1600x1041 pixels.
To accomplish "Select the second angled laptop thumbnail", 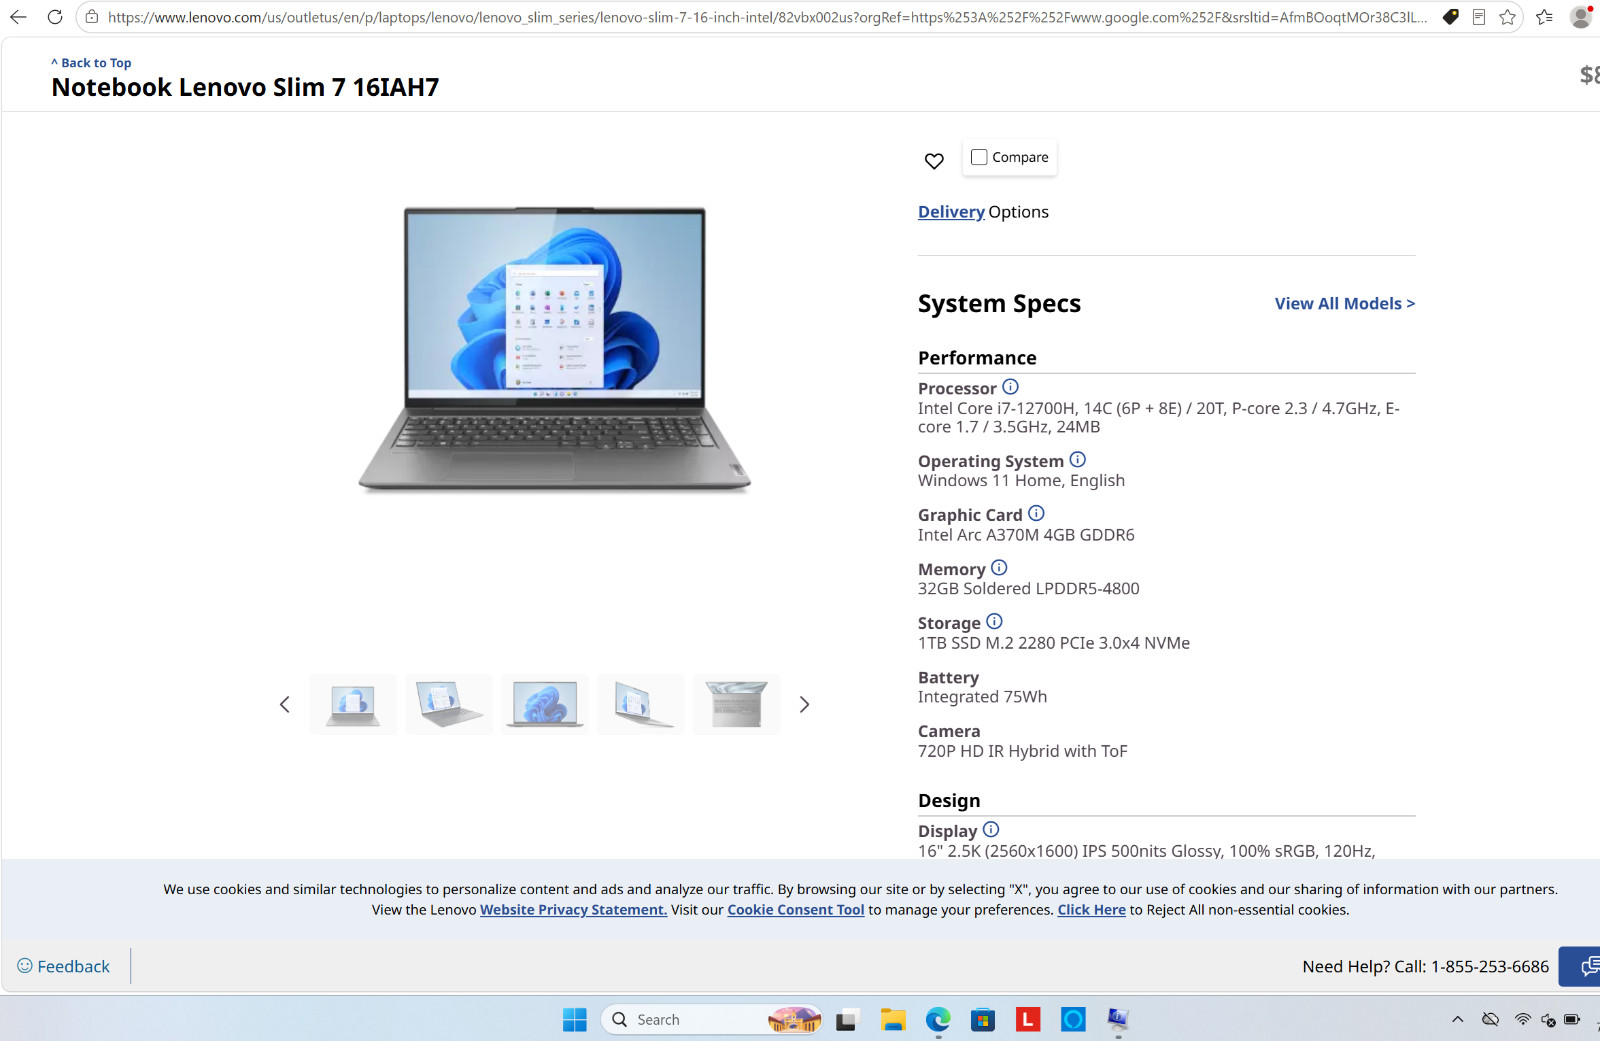I will [x=449, y=704].
